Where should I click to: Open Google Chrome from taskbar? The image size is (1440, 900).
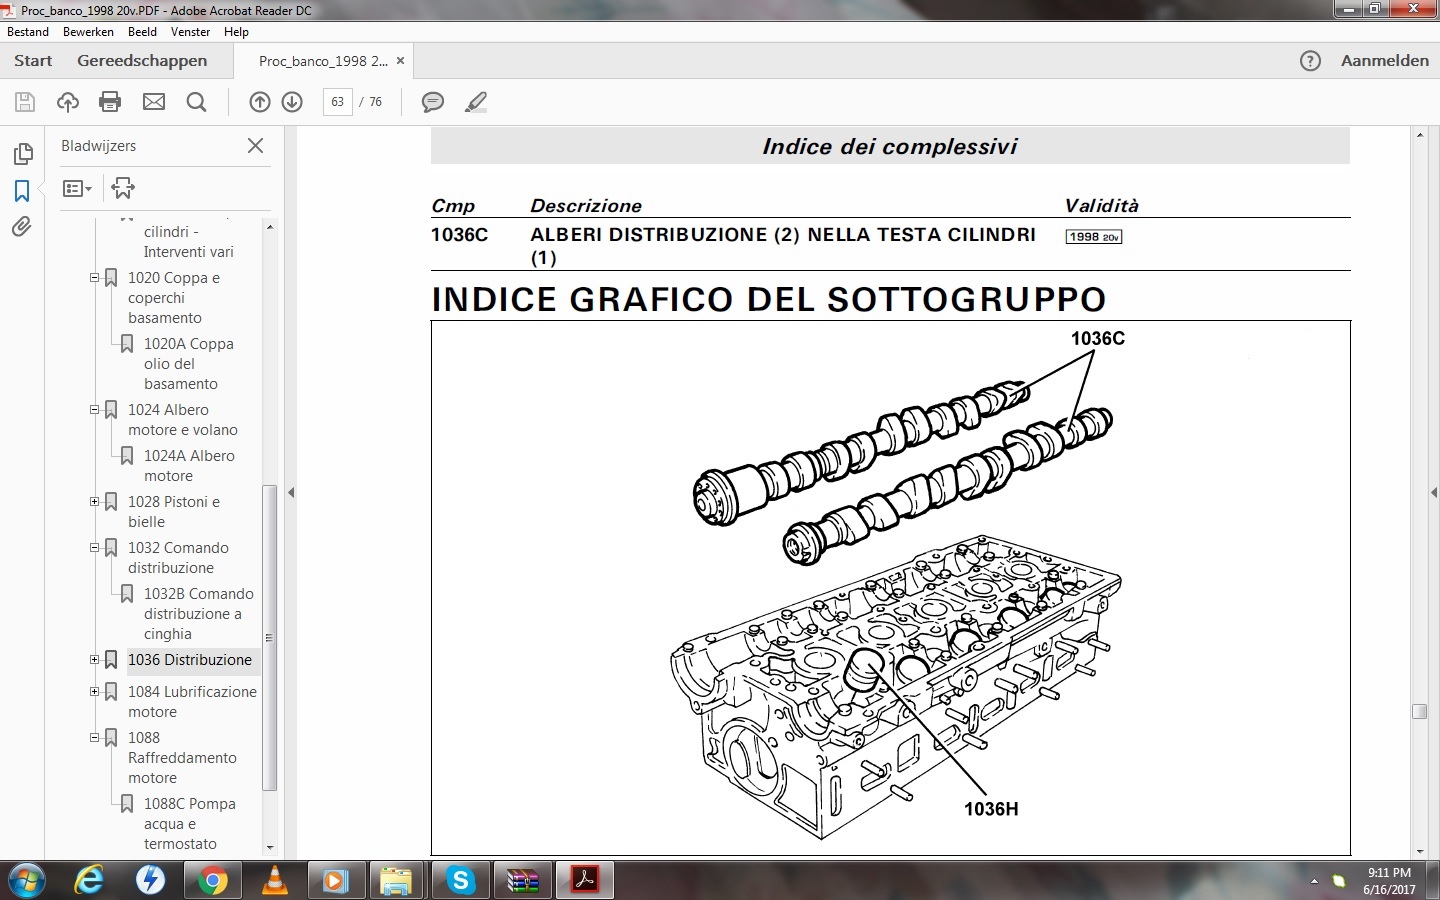(x=212, y=881)
